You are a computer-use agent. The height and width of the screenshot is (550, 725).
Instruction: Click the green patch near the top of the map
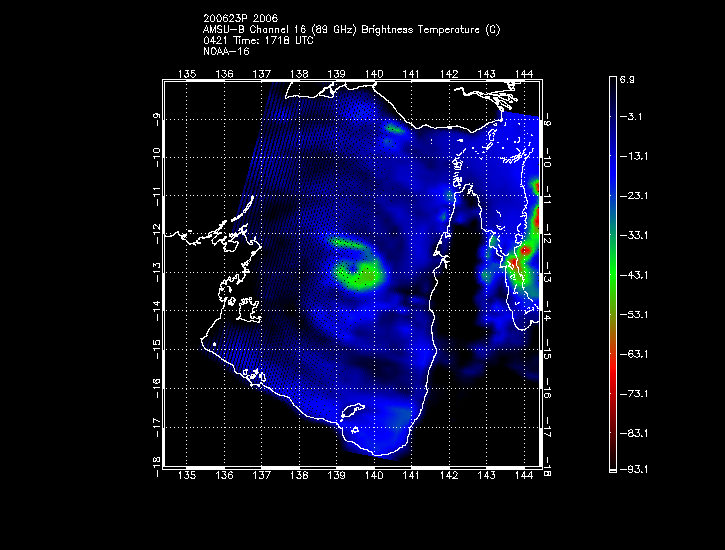(x=395, y=128)
